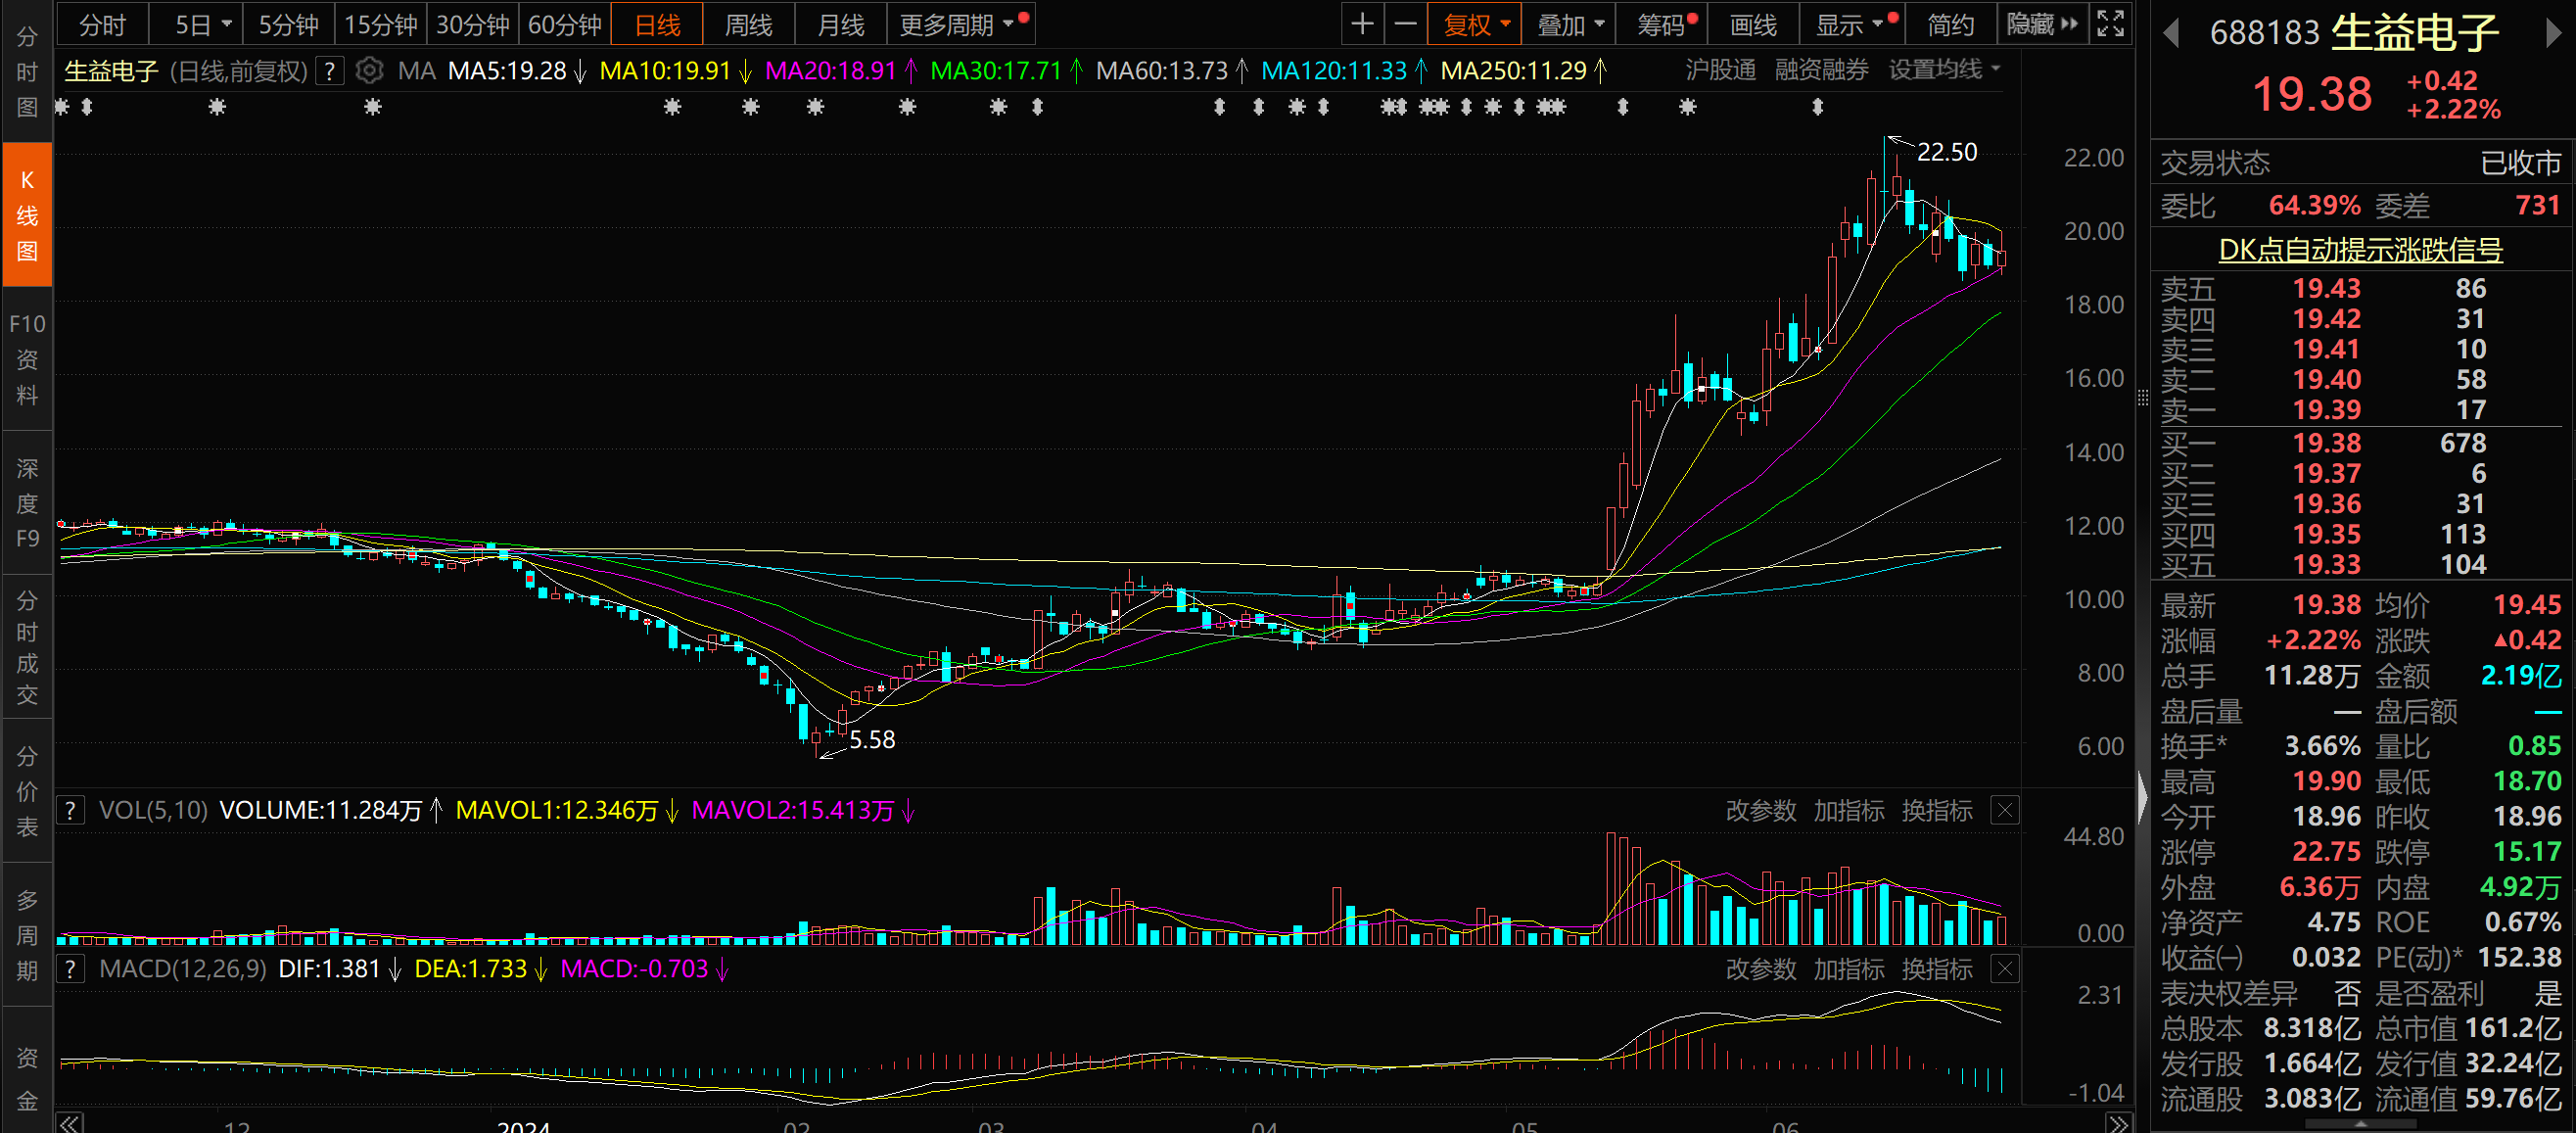Image resolution: width=2576 pixels, height=1133 pixels.
Task: Close the MACD indicator panel
Action: click(x=2005, y=968)
